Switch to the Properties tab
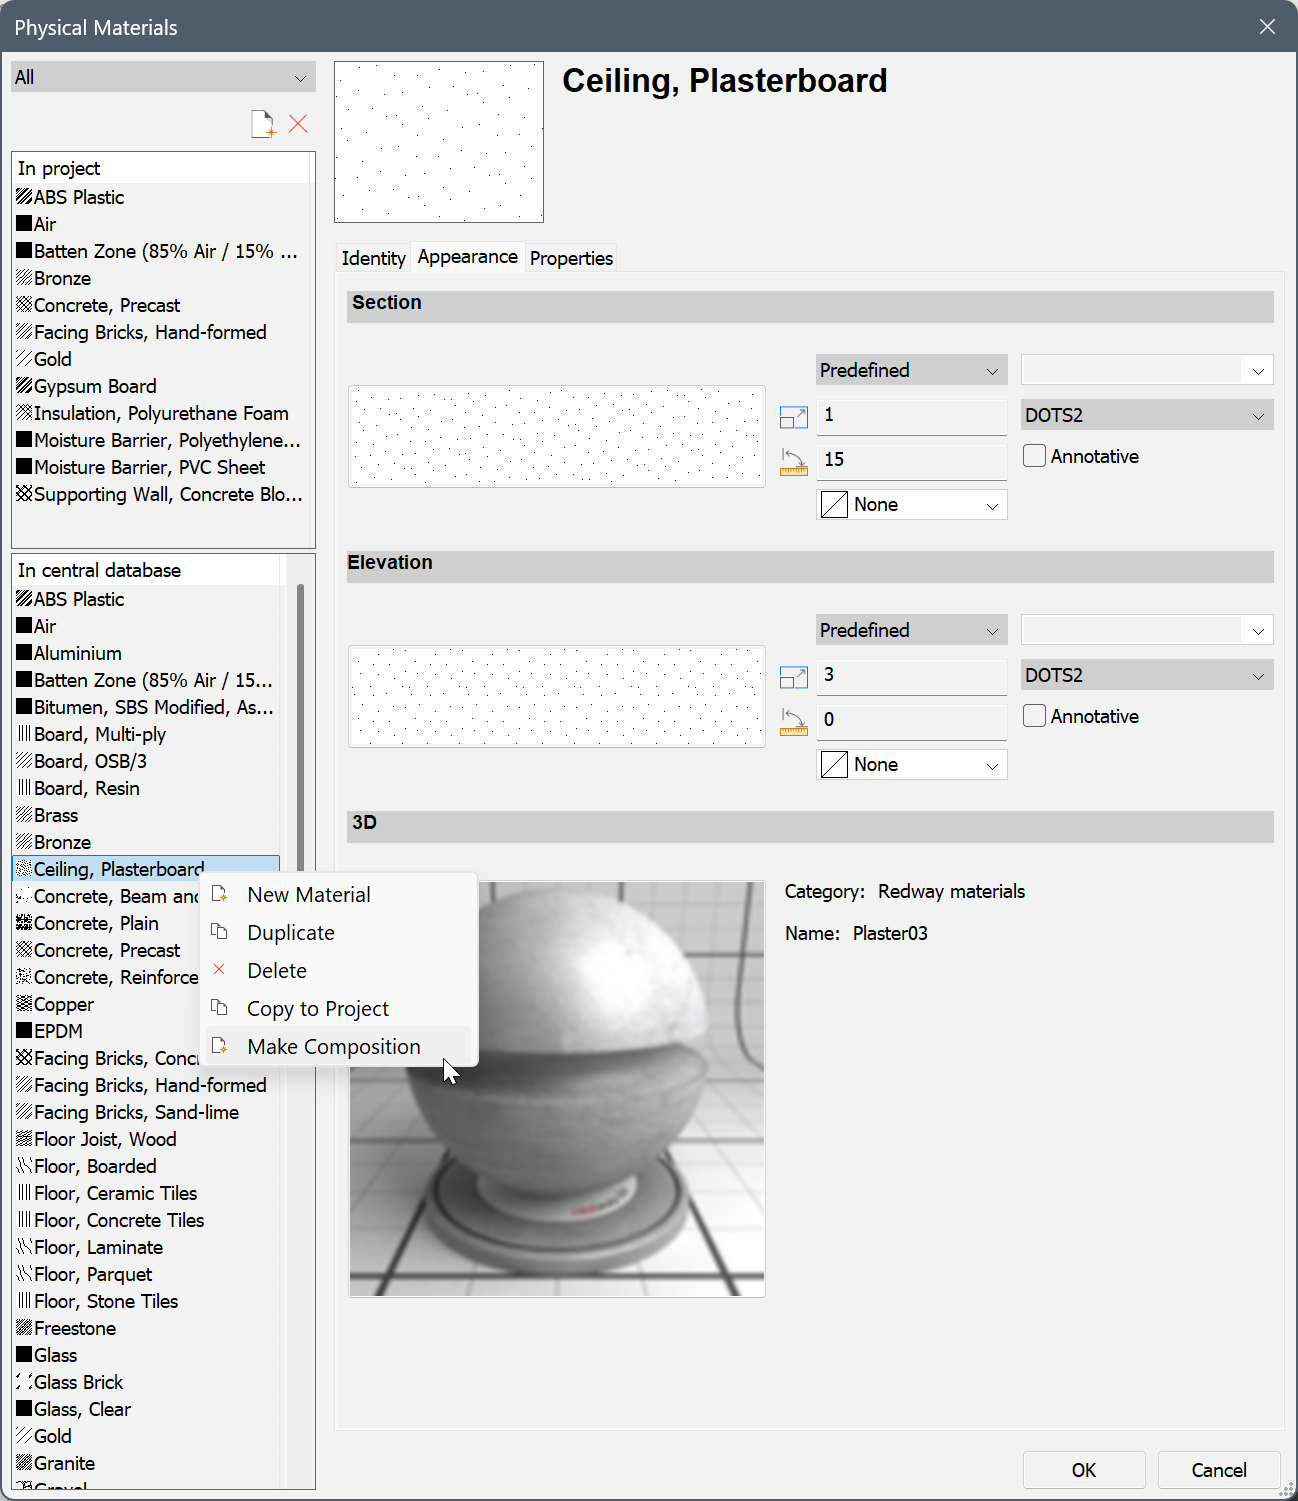This screenshot has width=1298, height=1501. (571, 258)
